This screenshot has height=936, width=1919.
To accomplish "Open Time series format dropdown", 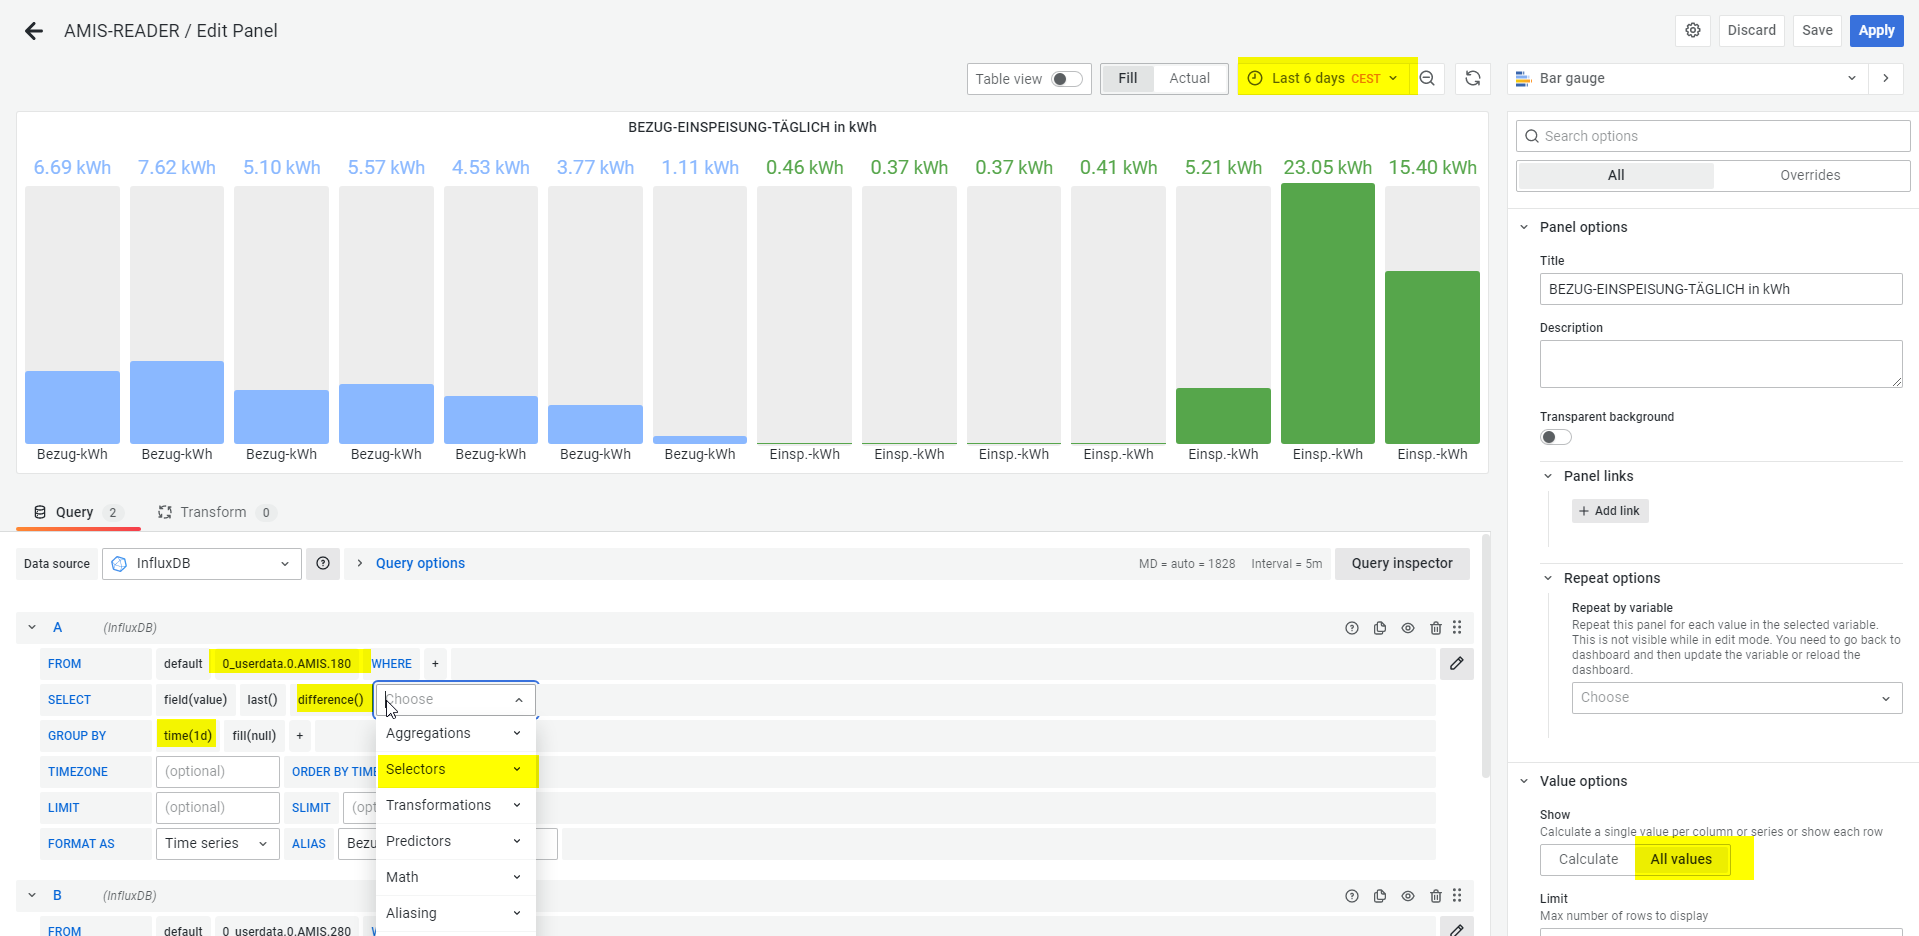I will tap(218, 844).
